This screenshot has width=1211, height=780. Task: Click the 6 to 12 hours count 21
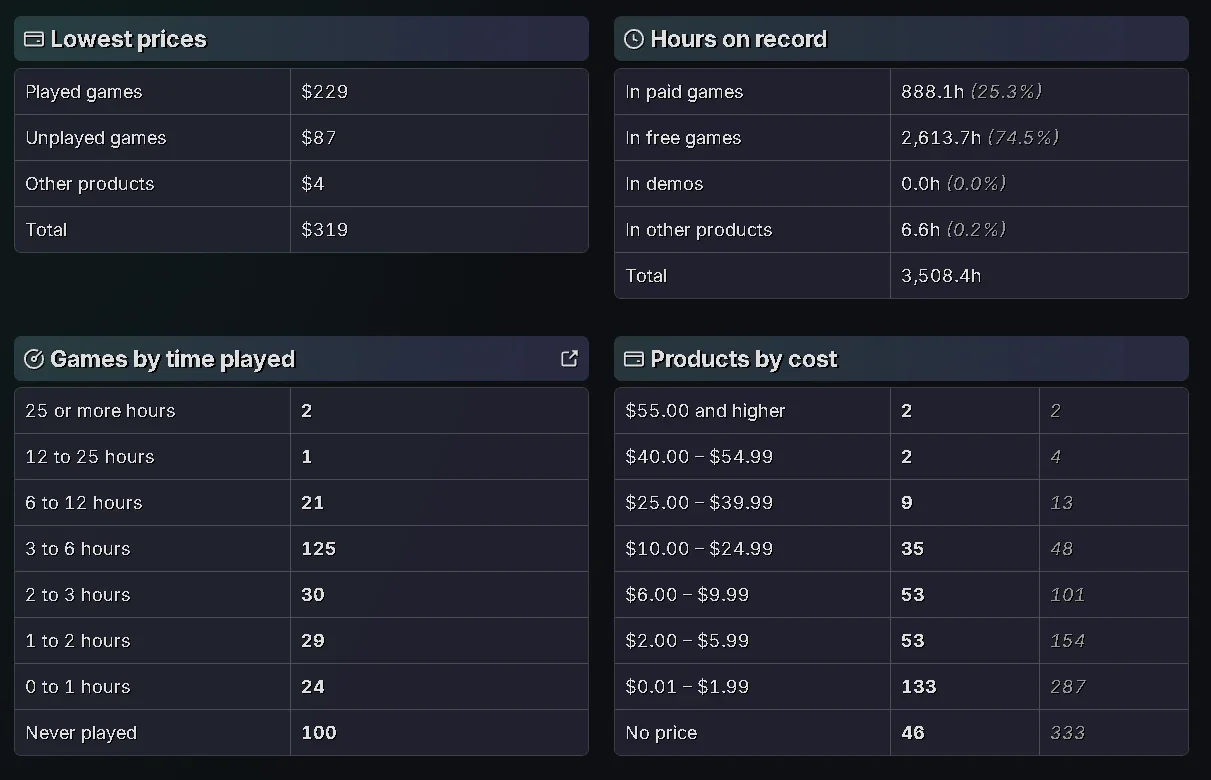312,503
